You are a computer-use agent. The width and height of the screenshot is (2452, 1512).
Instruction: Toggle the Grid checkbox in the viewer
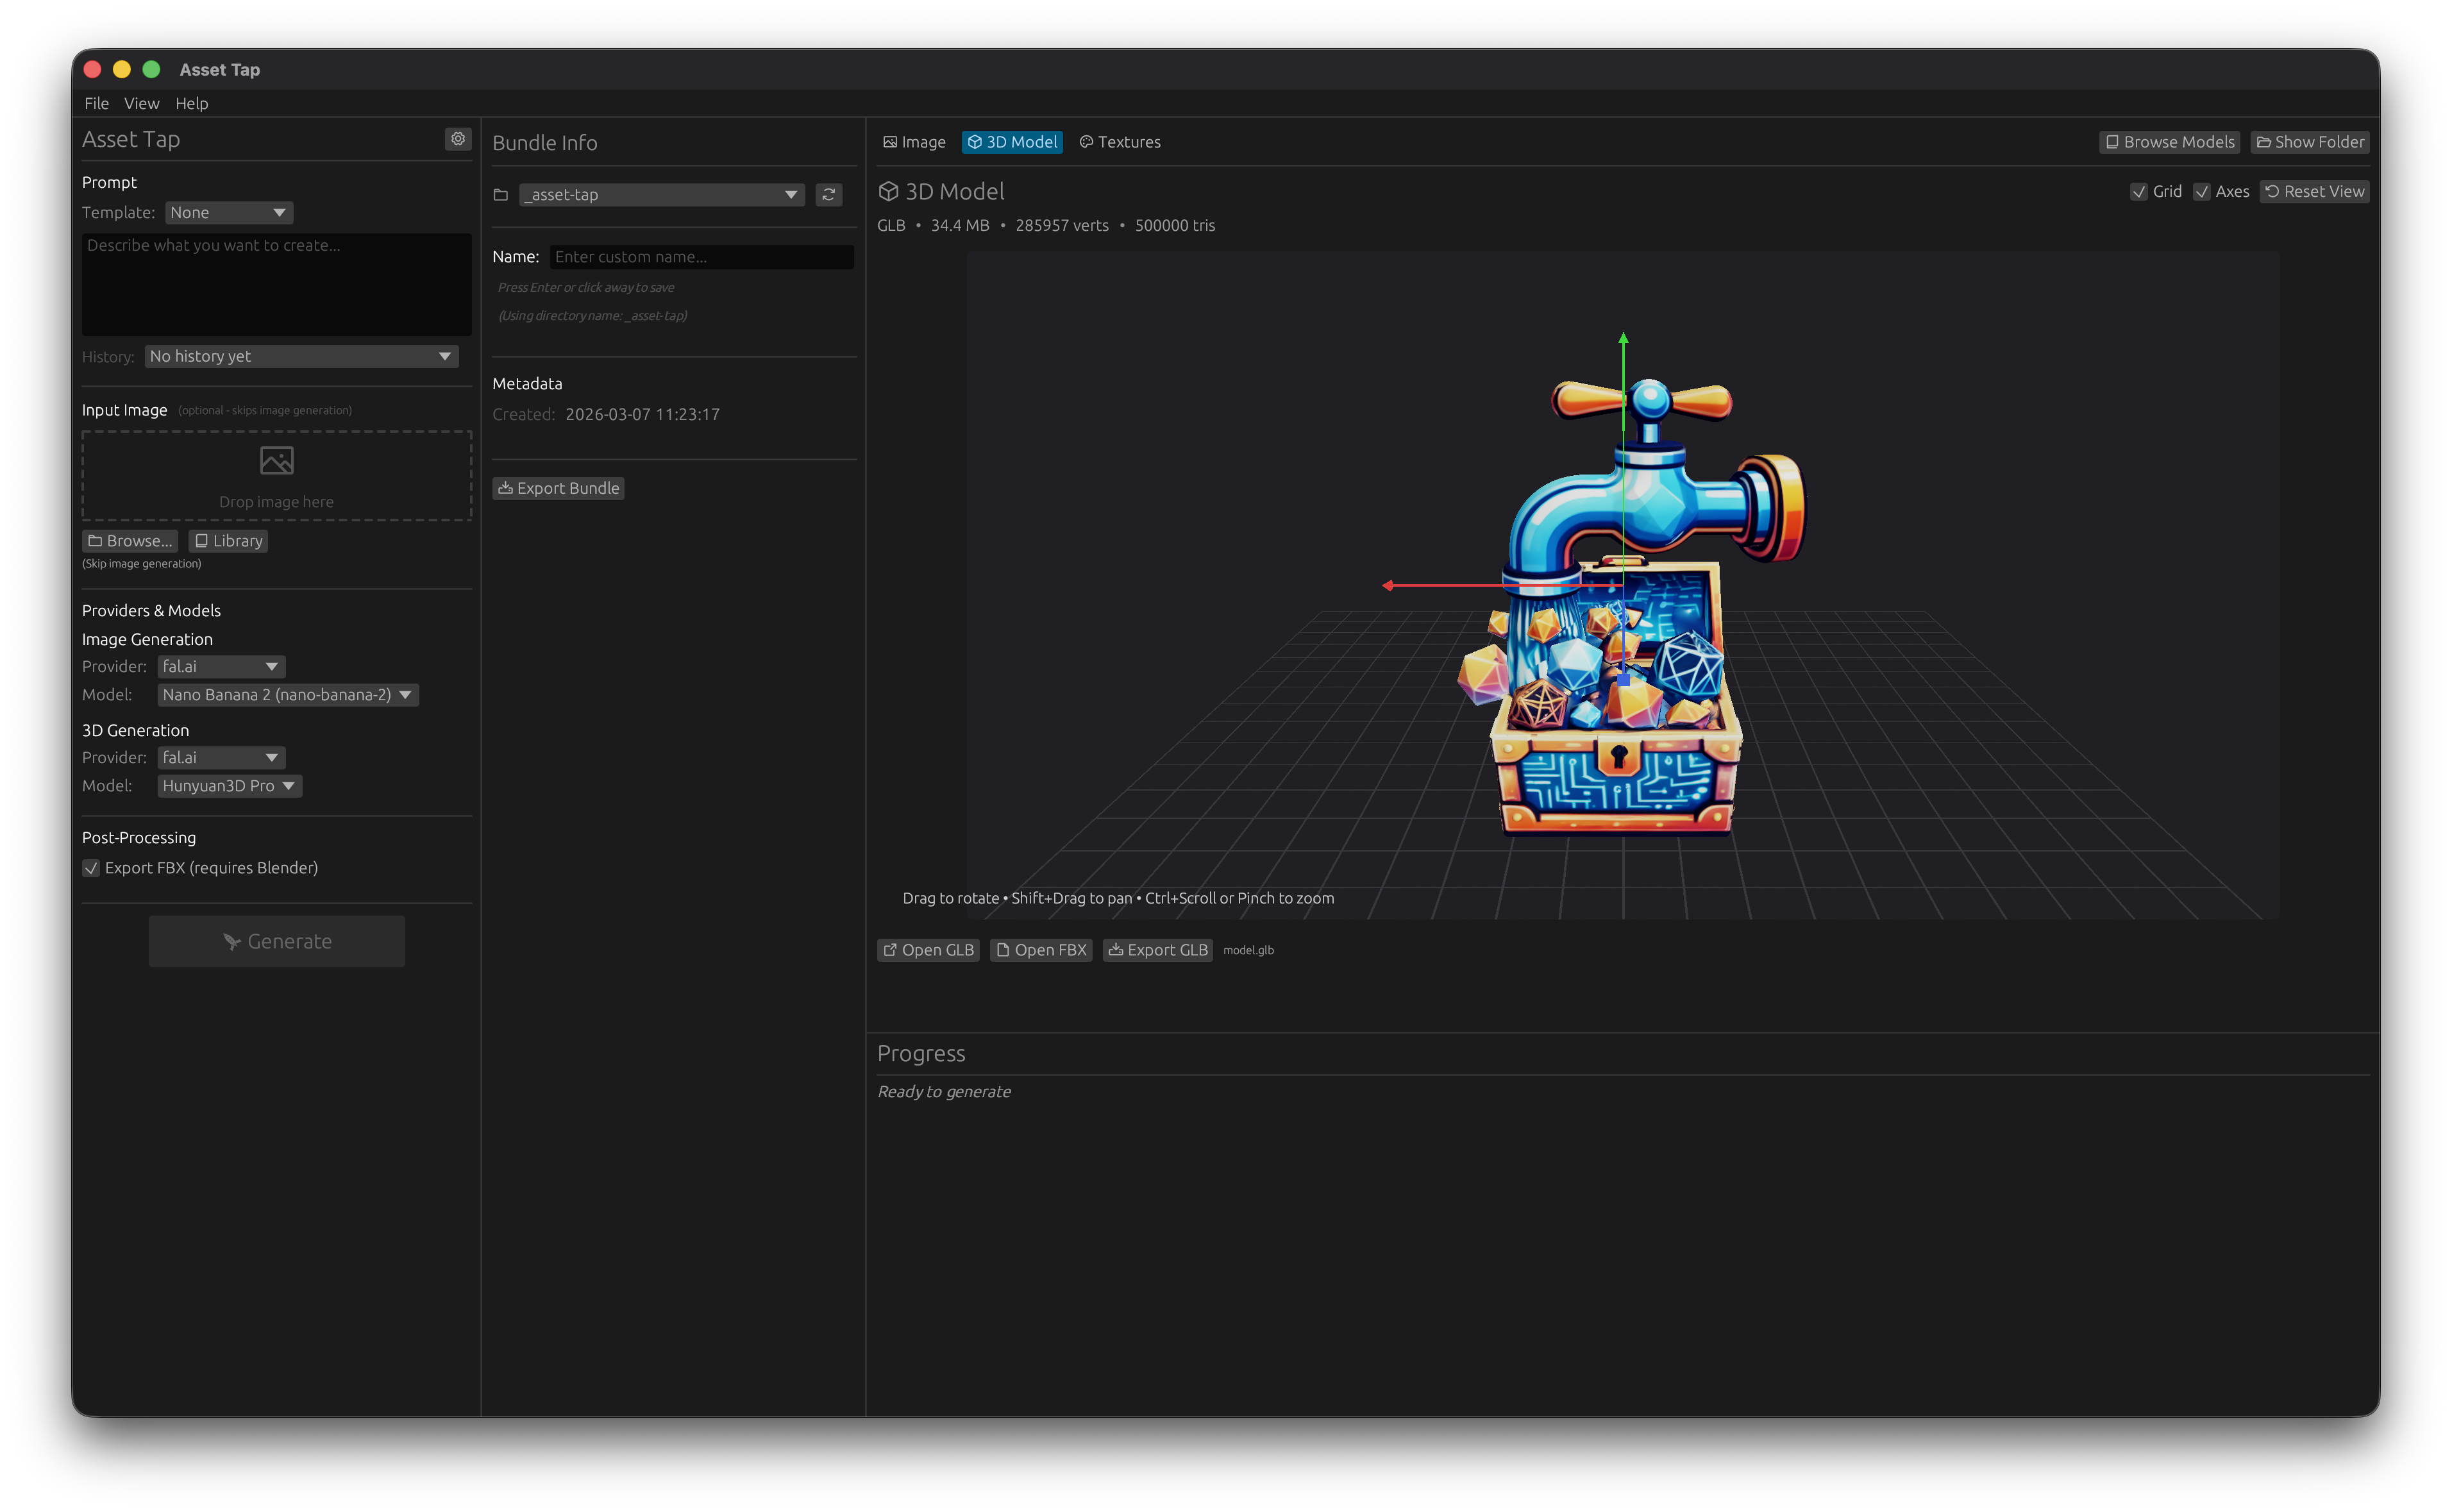pos(2140,191)
